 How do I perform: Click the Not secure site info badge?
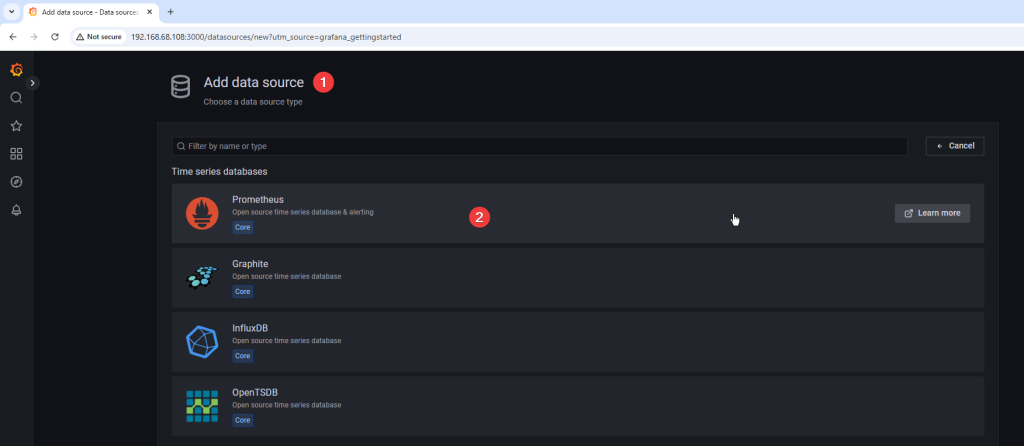point(98,36)
